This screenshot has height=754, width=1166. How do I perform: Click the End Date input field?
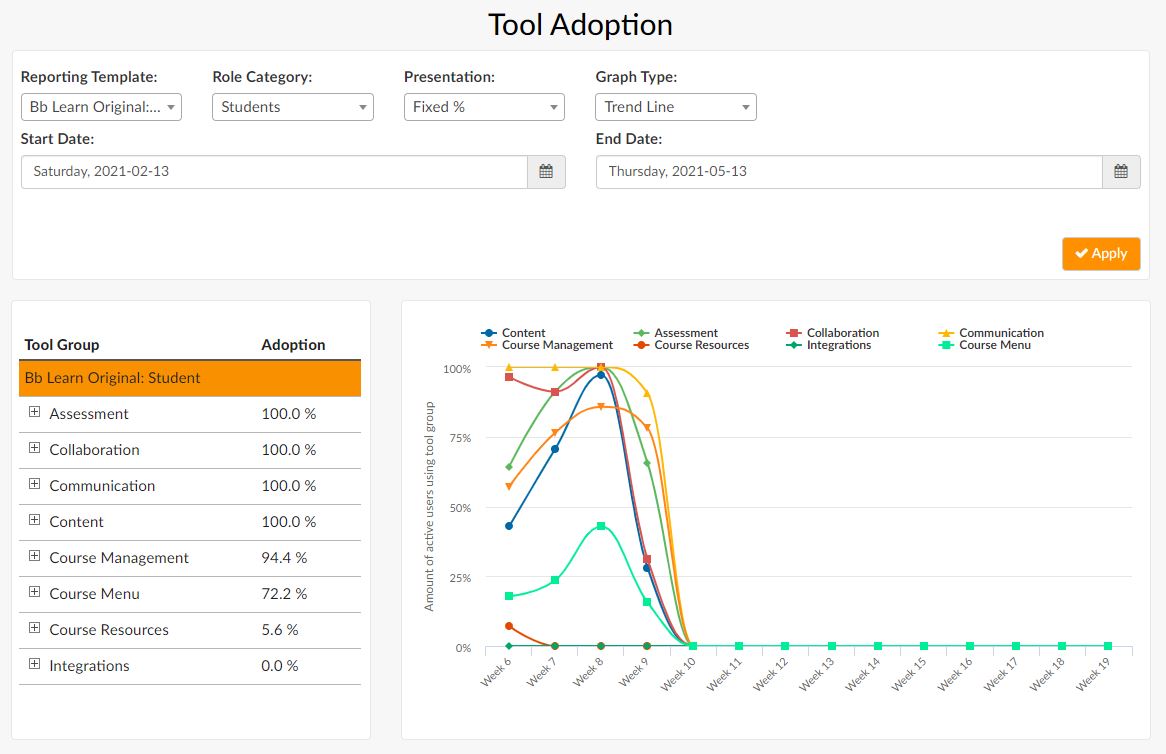(x=849, y=172)
